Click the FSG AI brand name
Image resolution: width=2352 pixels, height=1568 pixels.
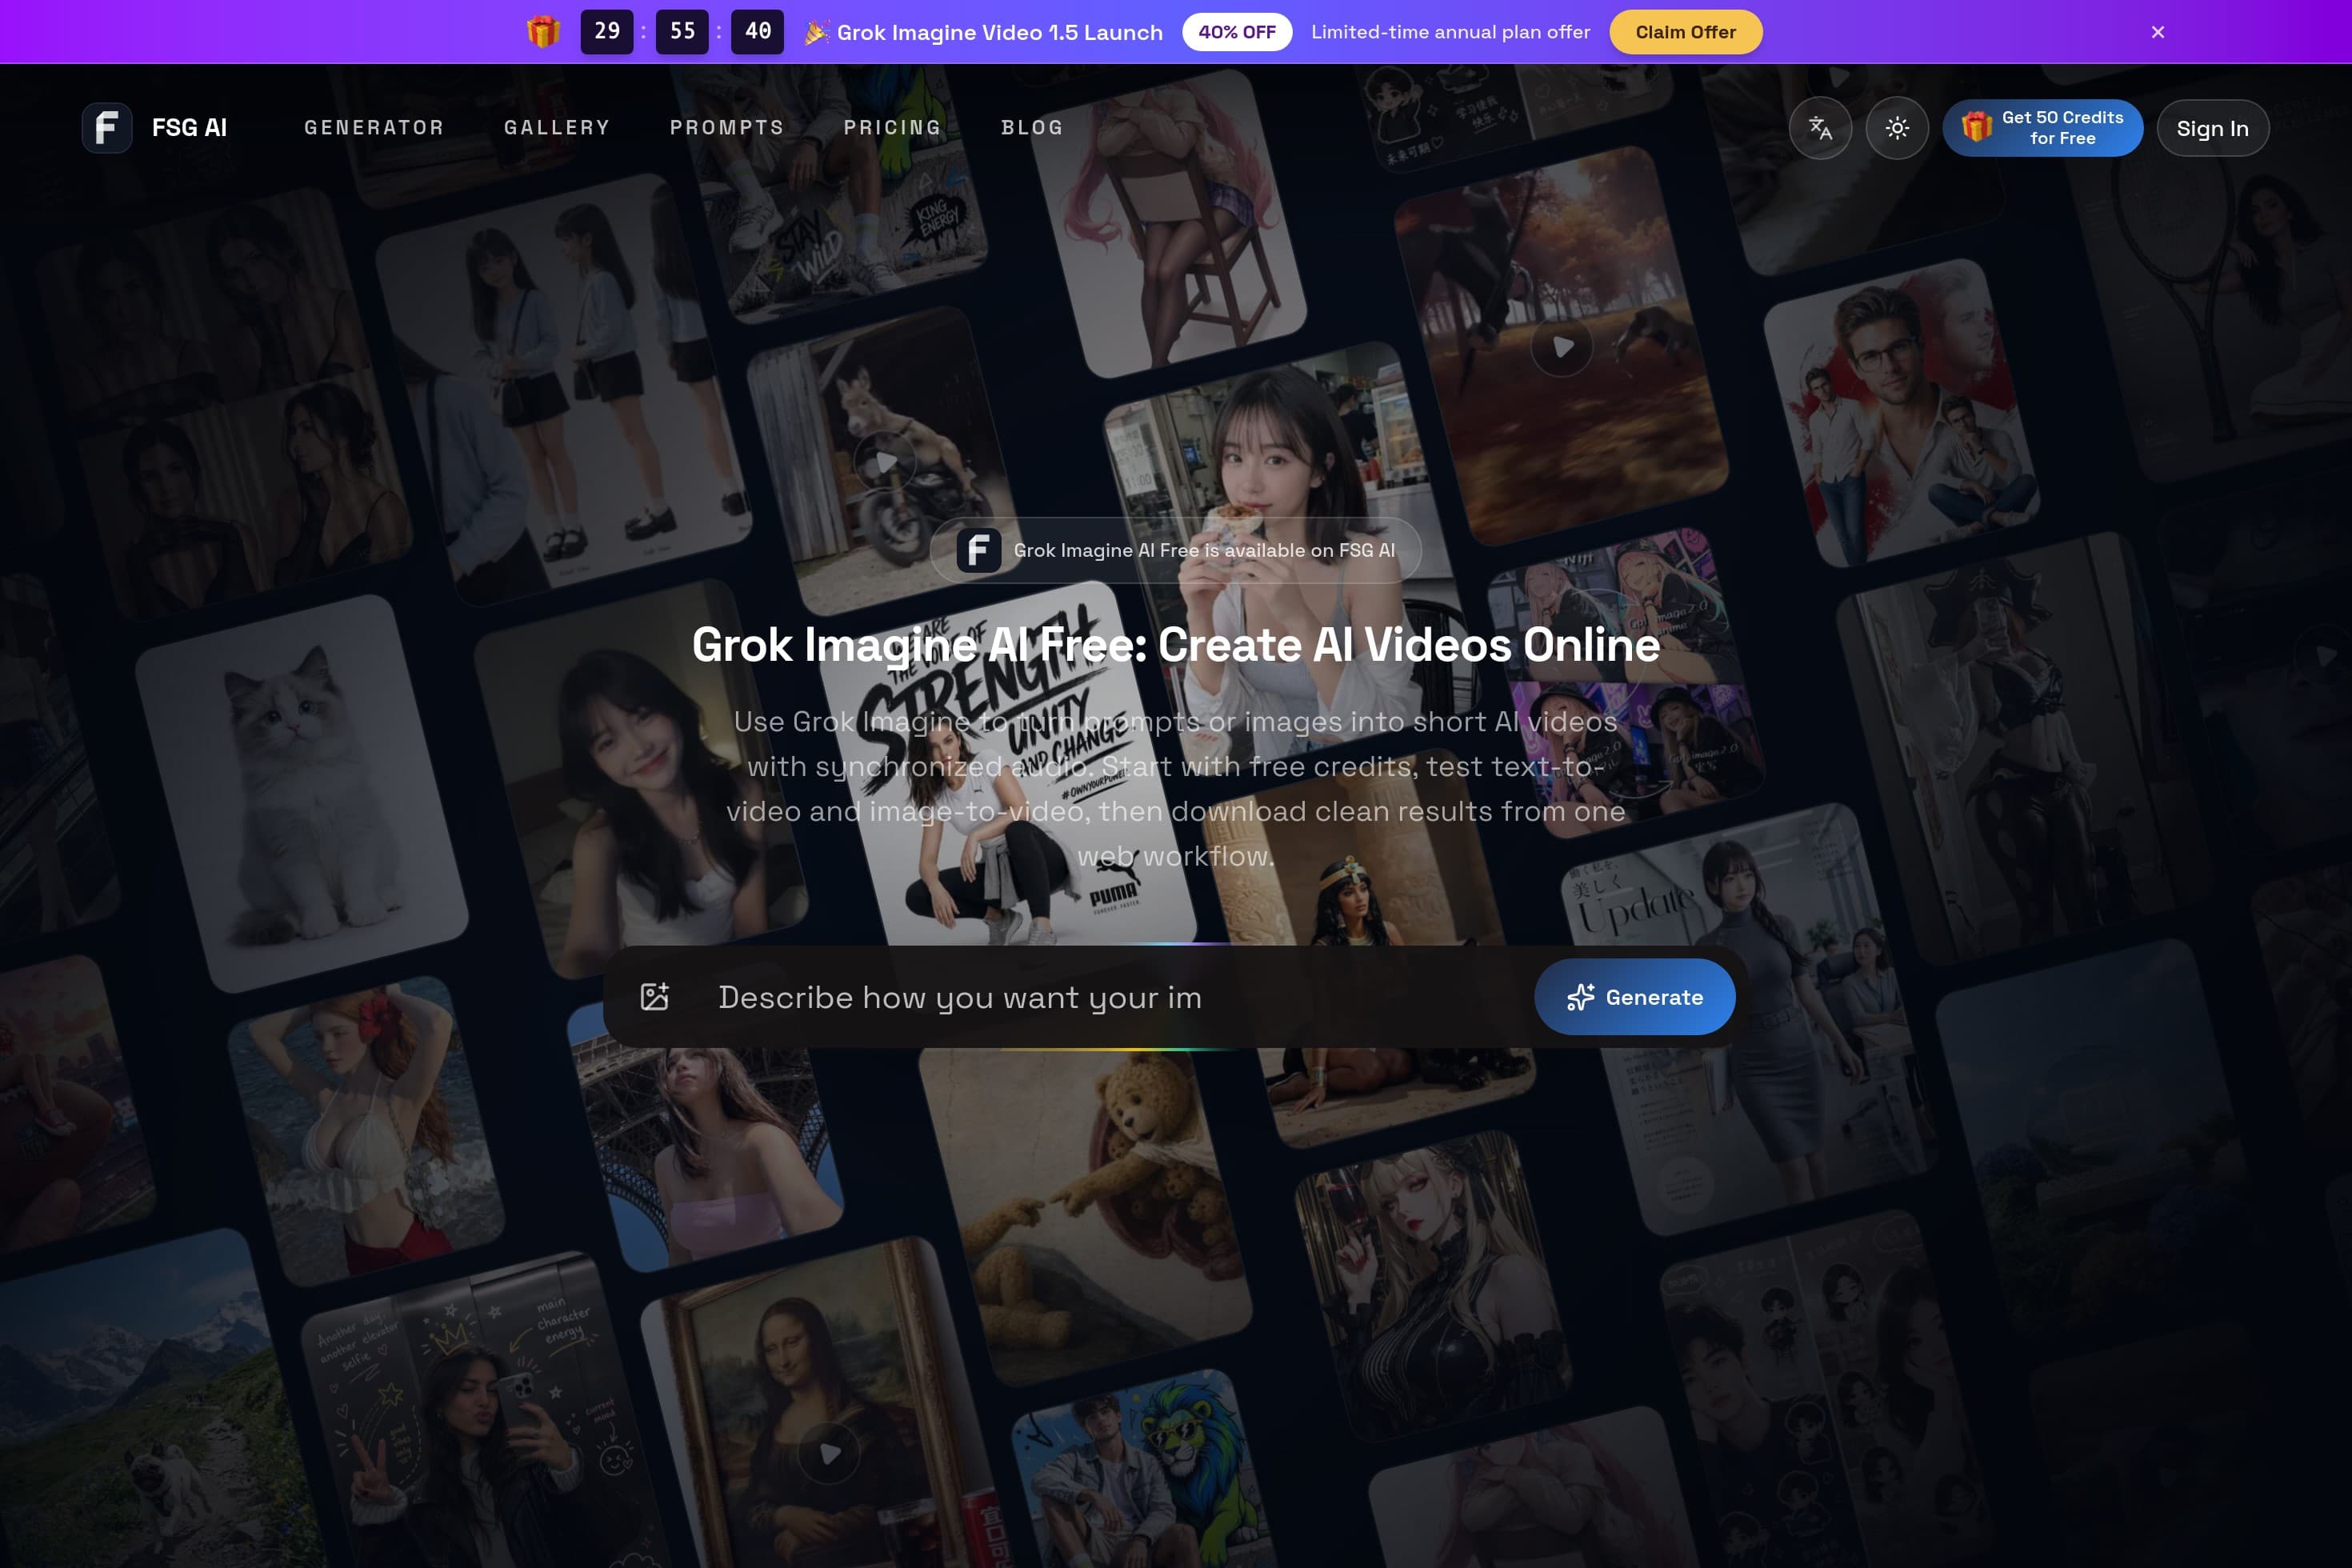[x=189, y=128]
